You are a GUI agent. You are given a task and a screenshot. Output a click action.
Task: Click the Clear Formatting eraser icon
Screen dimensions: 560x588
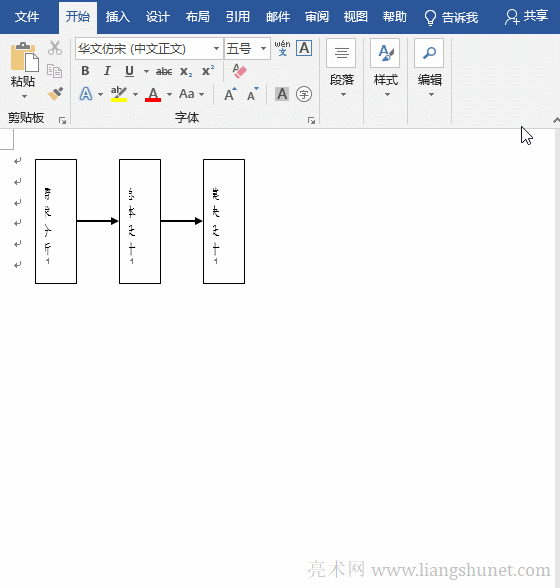point(239,71)
